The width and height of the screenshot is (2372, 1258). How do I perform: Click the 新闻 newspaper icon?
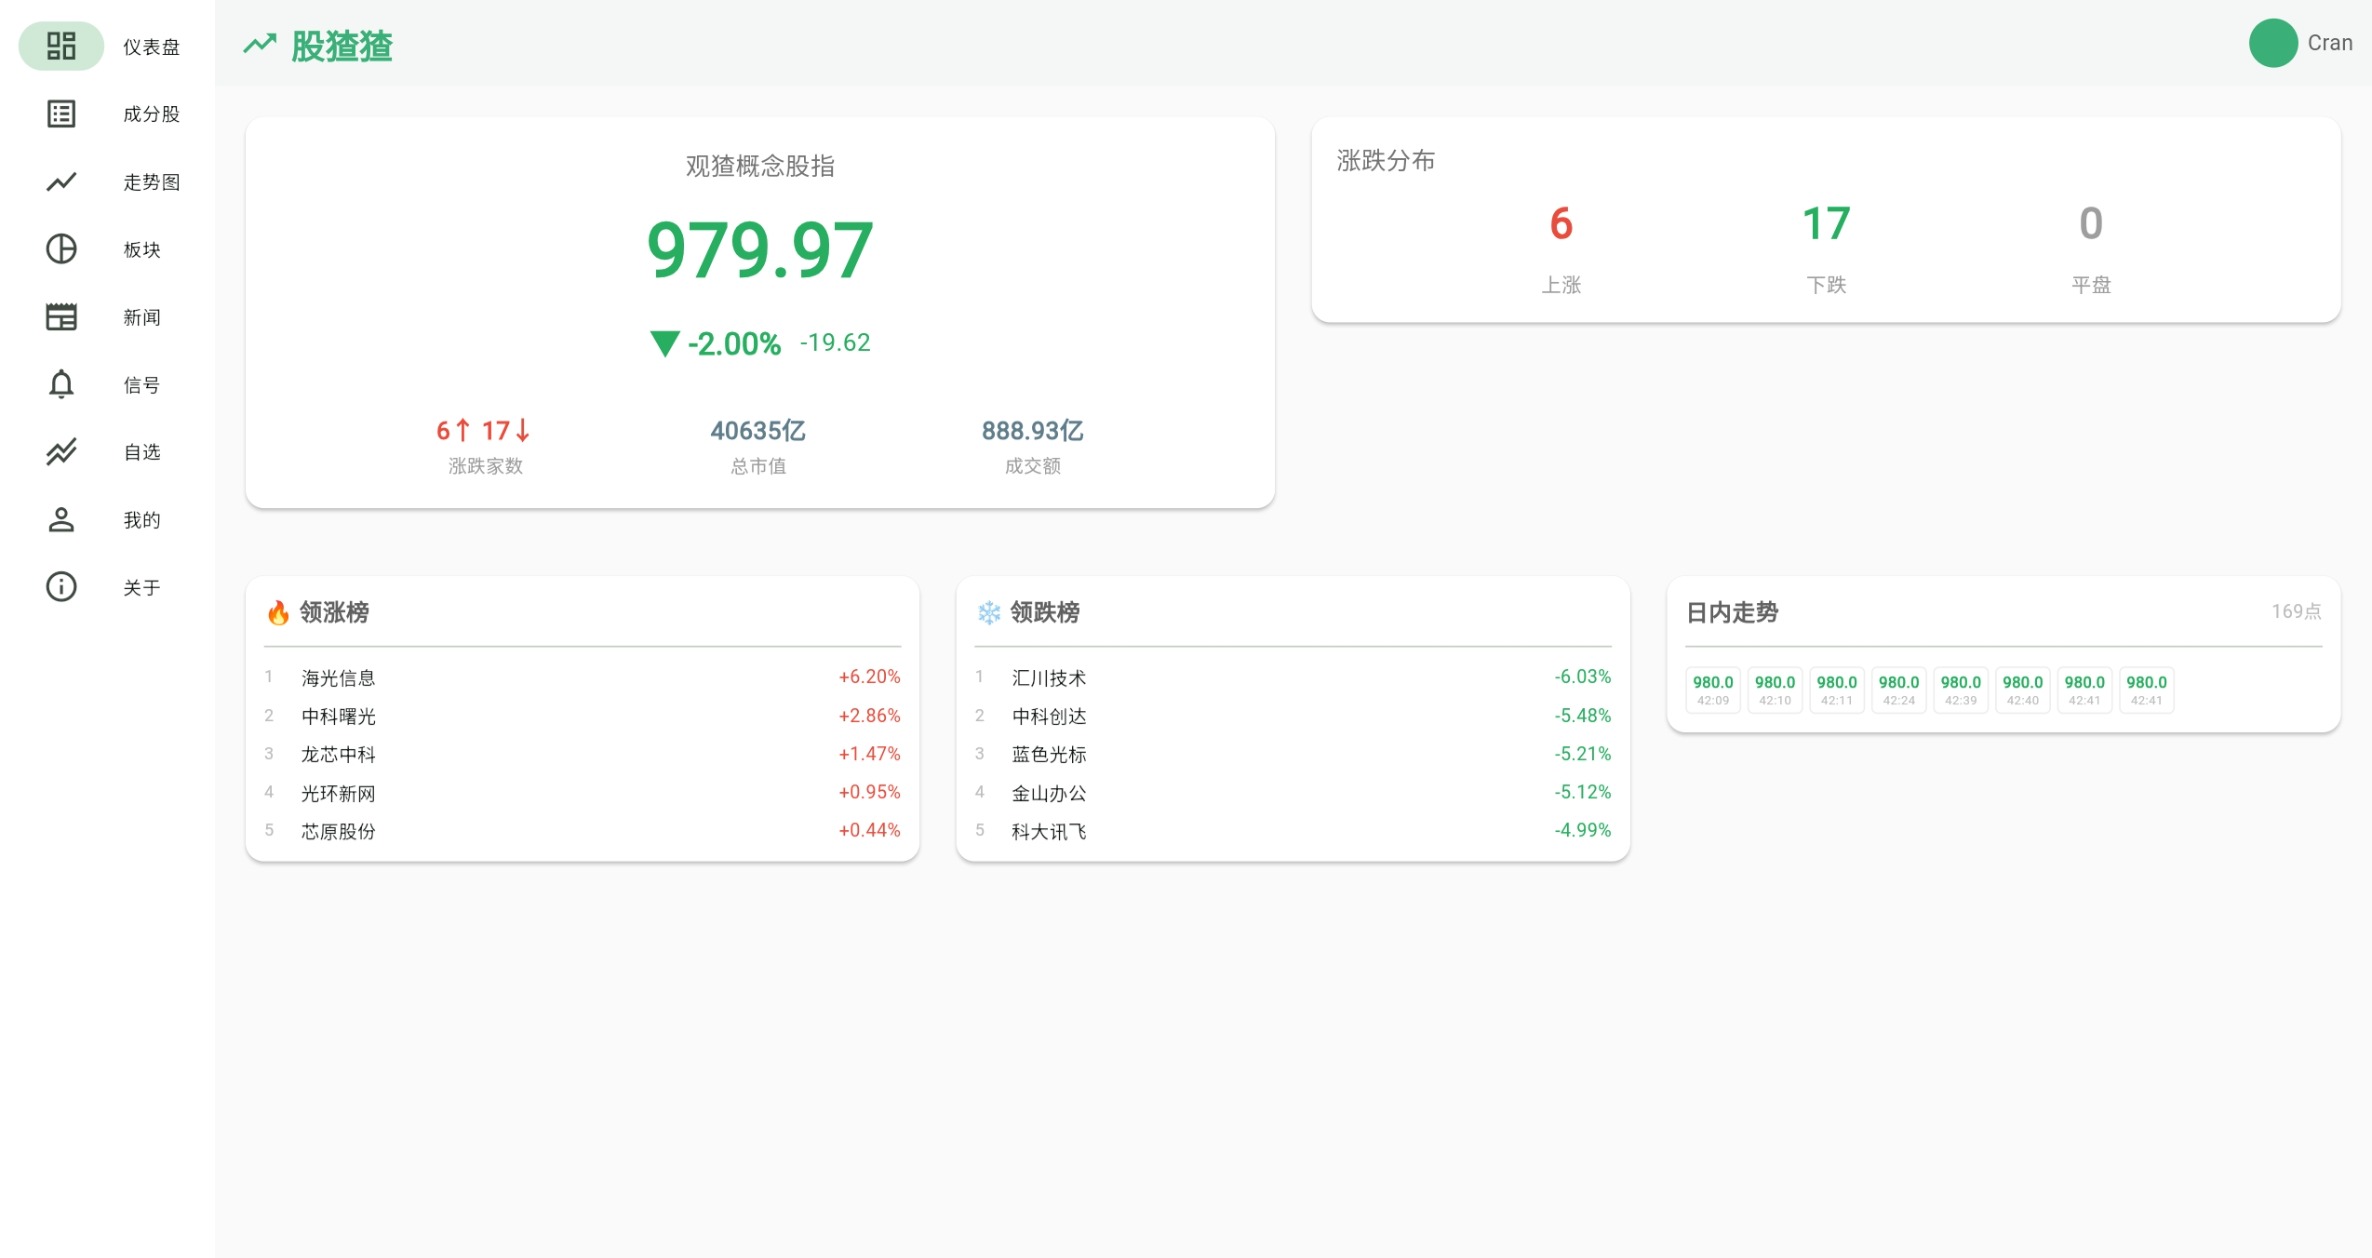[x=61, y=317]
